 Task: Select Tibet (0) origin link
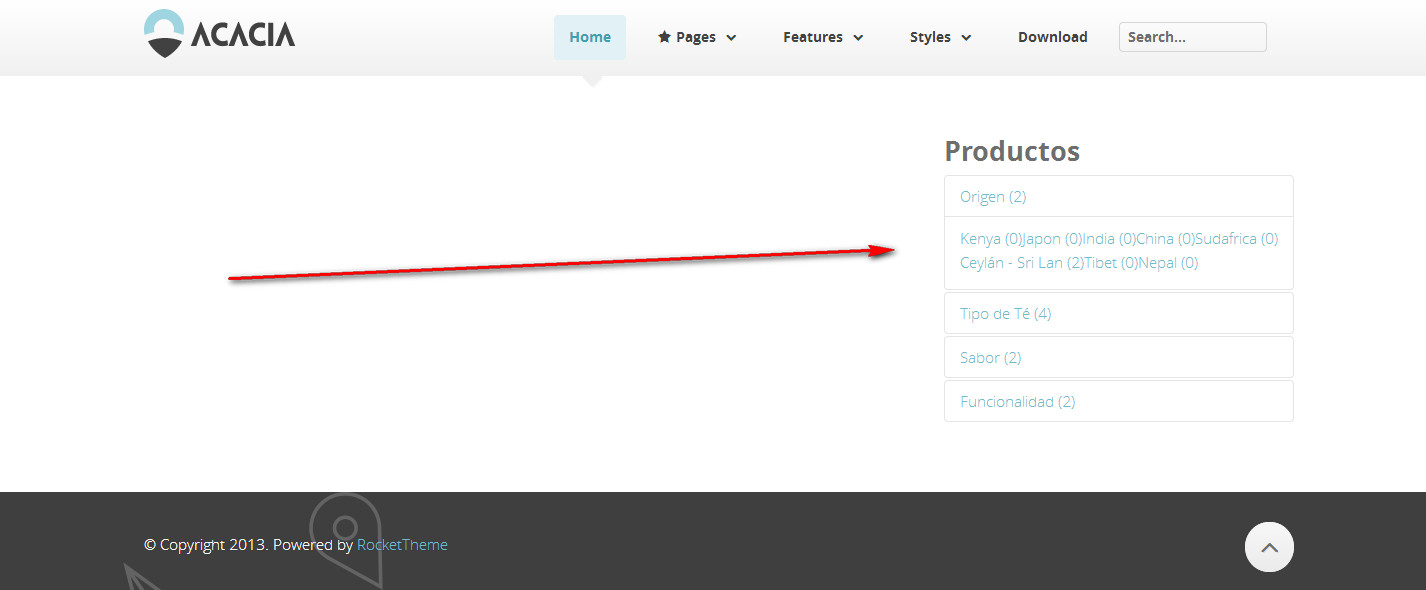coord(1111,263)
